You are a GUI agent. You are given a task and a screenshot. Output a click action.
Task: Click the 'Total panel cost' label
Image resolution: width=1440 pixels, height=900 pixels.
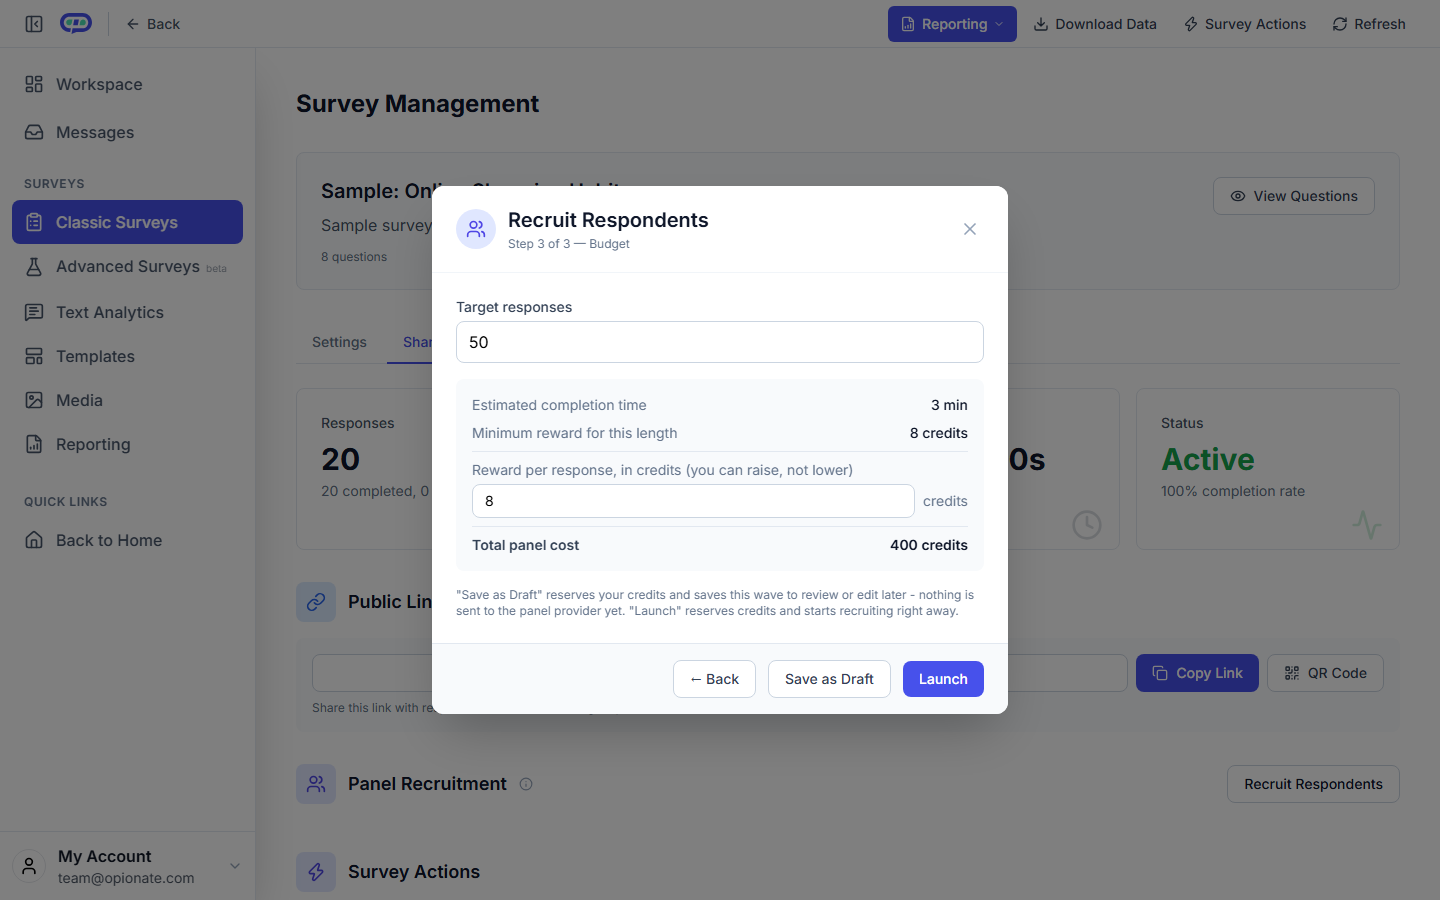coord(525,545)
